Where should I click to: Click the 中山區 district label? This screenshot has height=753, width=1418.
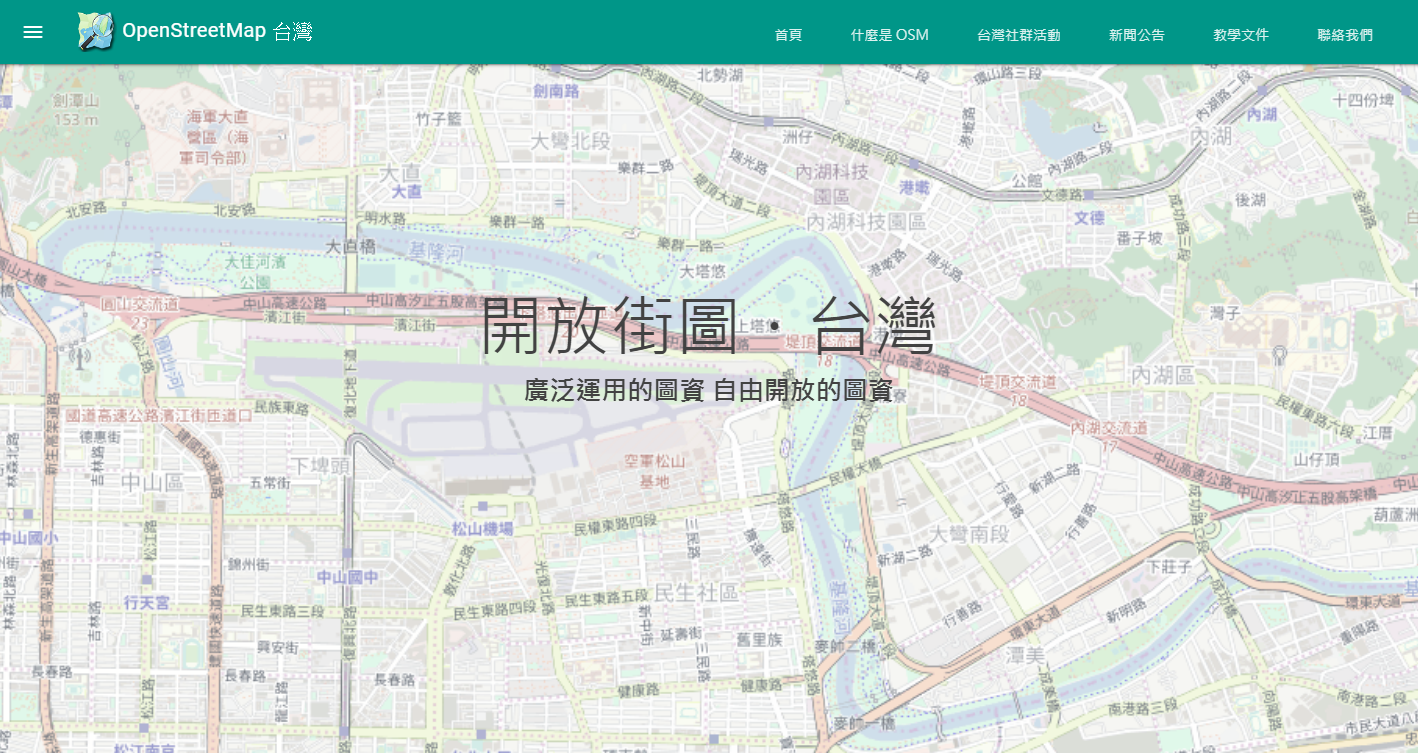tap(153, 482)
